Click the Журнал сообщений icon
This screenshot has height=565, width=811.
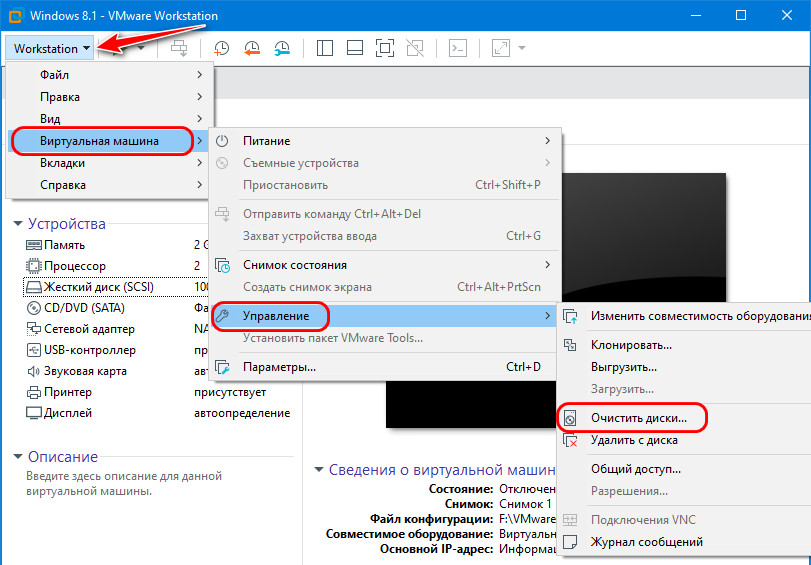coord(570,542)
